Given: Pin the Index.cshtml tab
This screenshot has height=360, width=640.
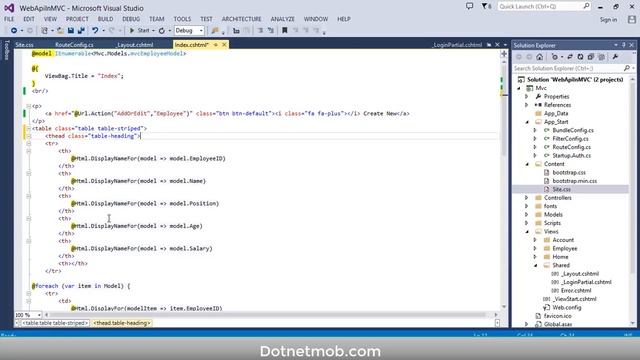Looking at the screenshot, I should (x=216, y=45).
